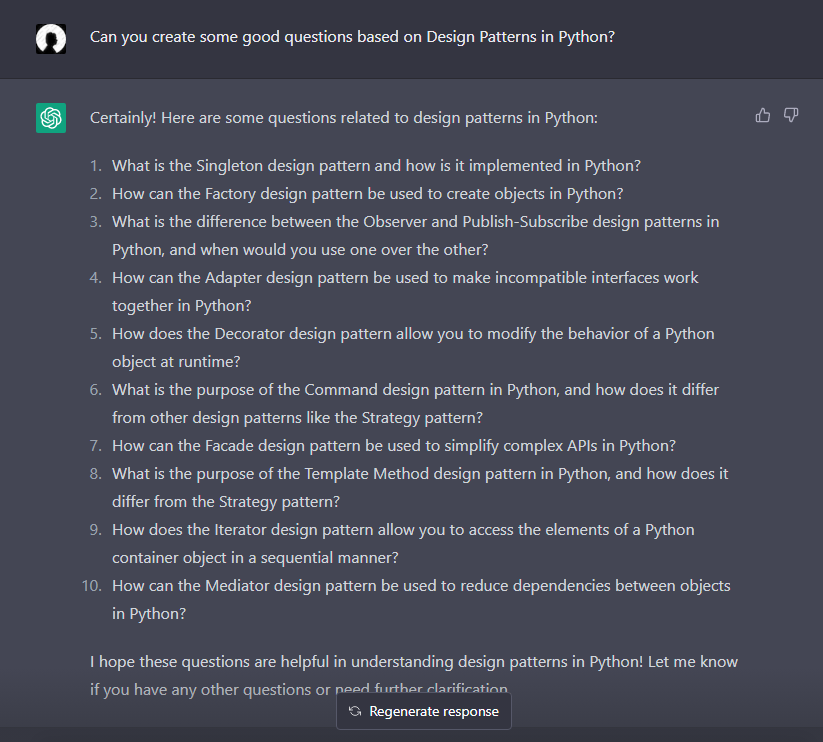Click the 'I hope these questions are helpful' paragraph

coord(414,675)
